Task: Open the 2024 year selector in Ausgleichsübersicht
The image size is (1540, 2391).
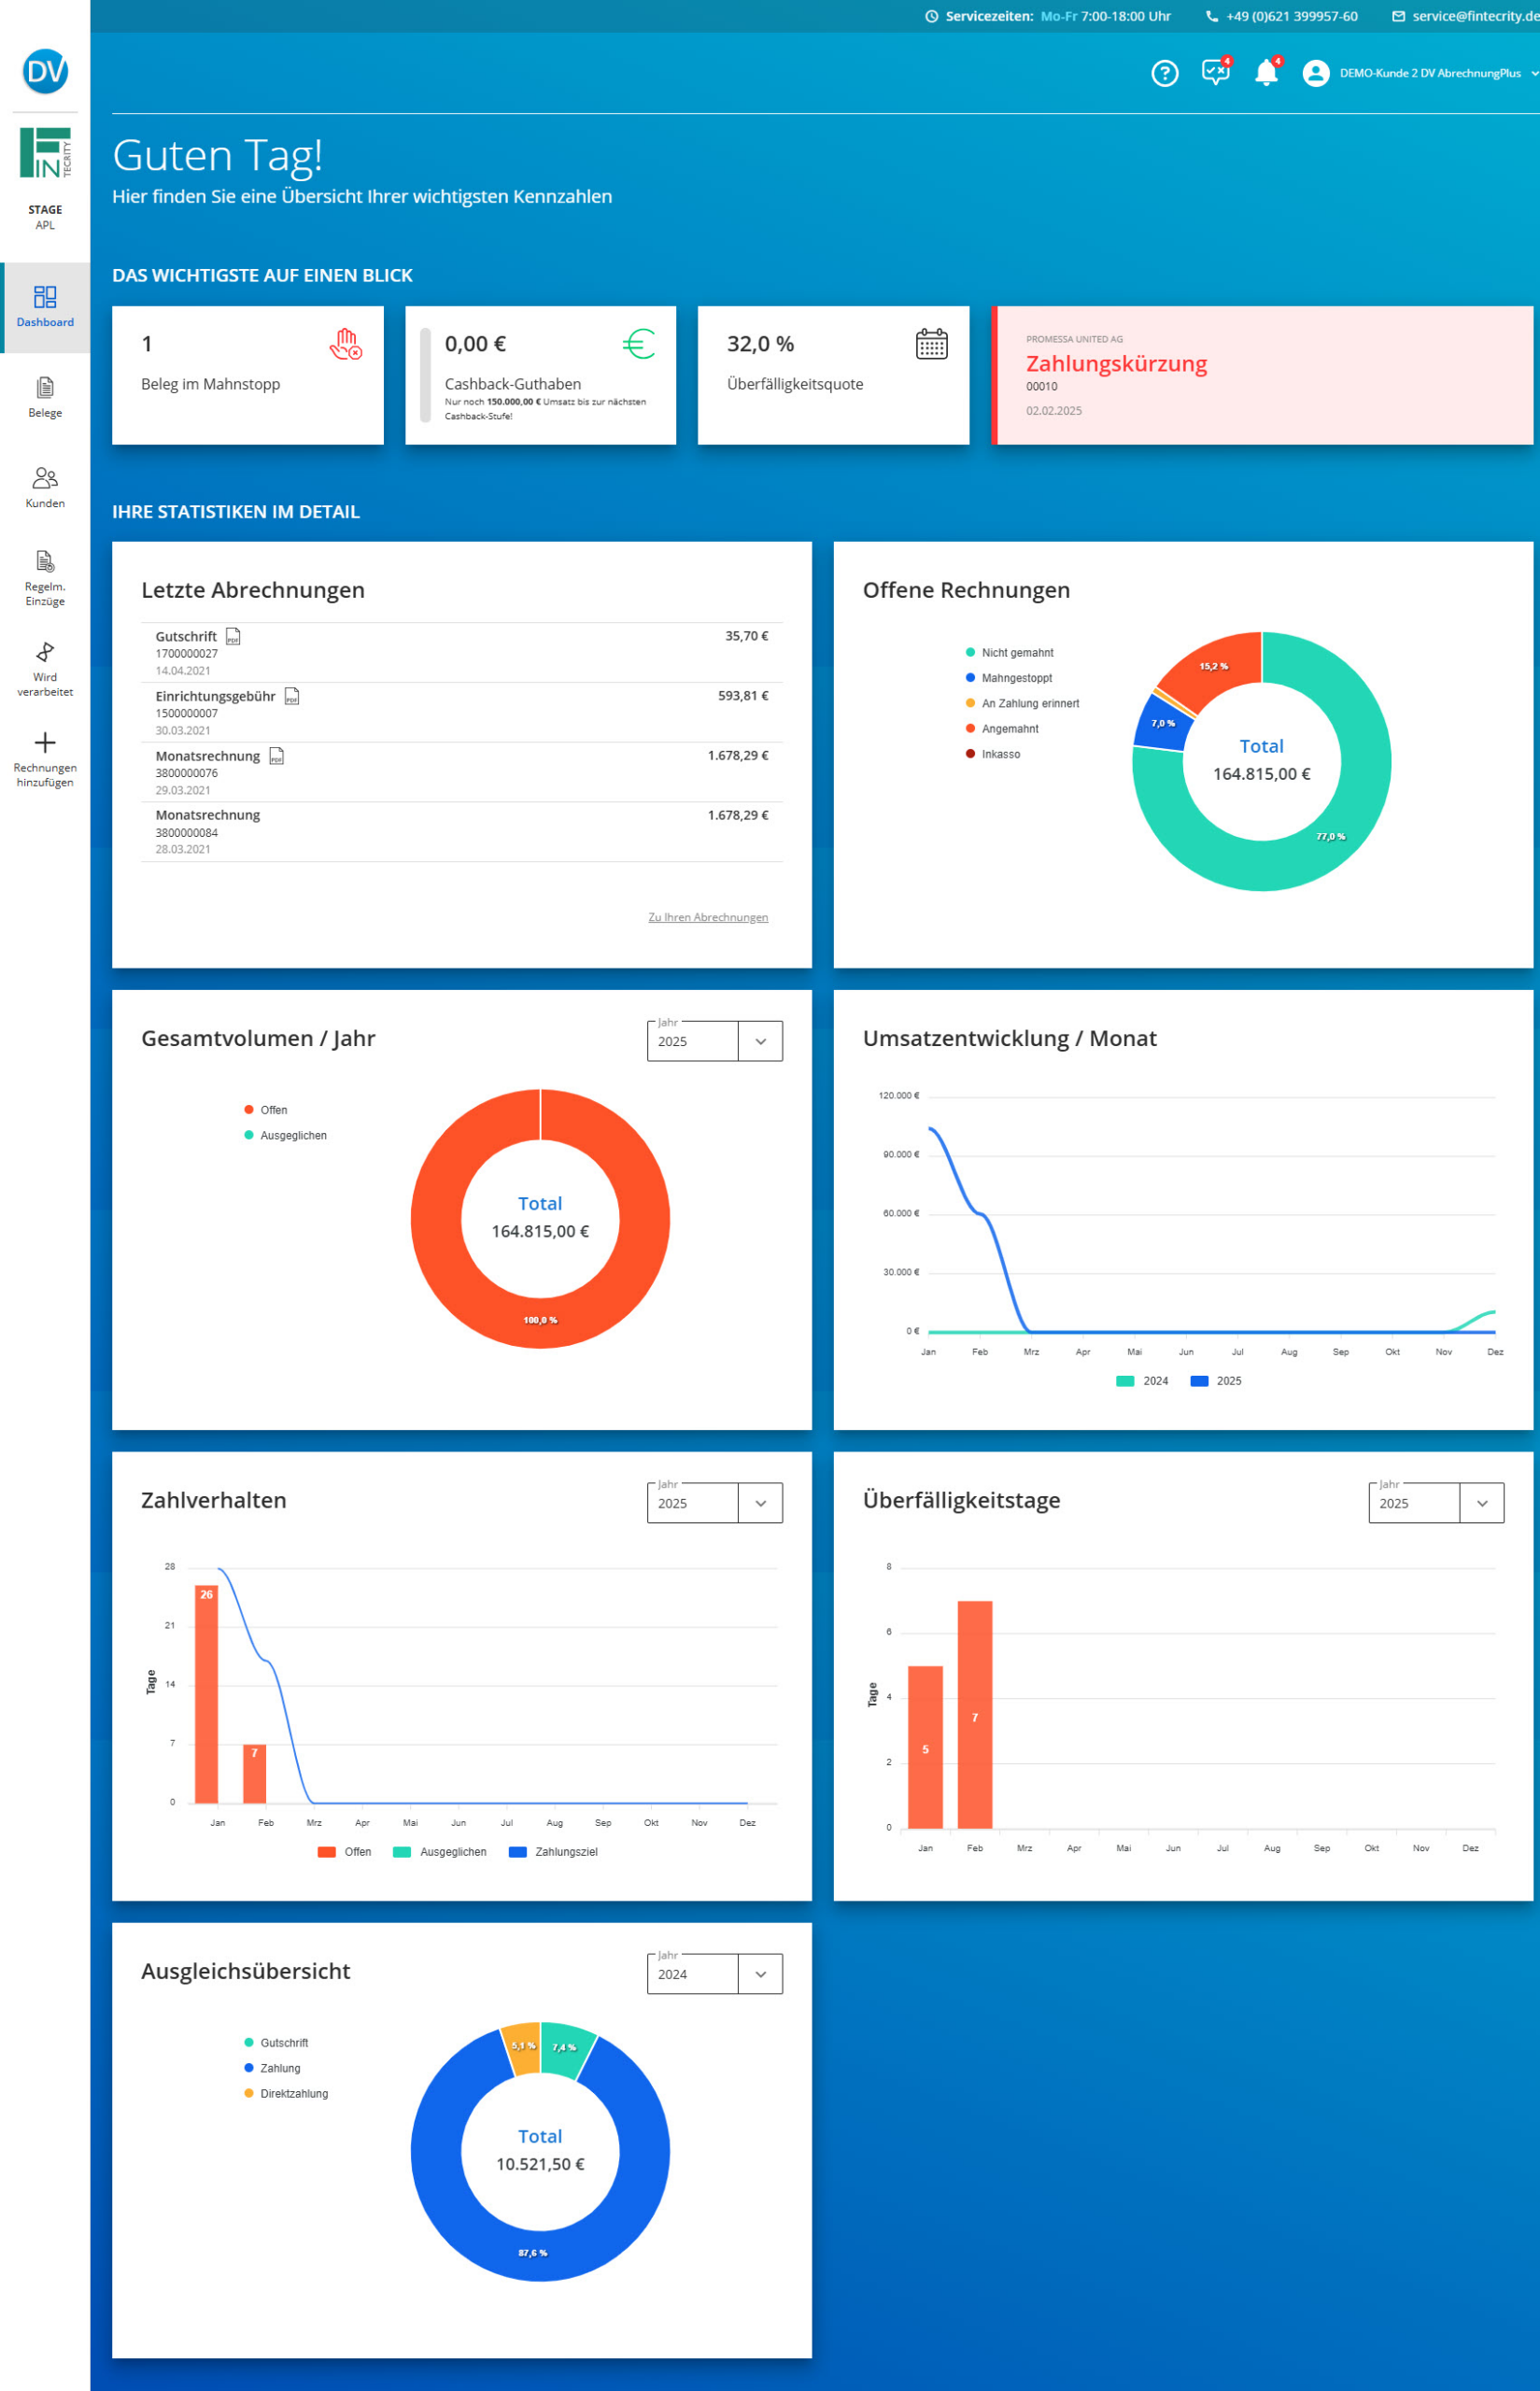Action: [759, 1973]
